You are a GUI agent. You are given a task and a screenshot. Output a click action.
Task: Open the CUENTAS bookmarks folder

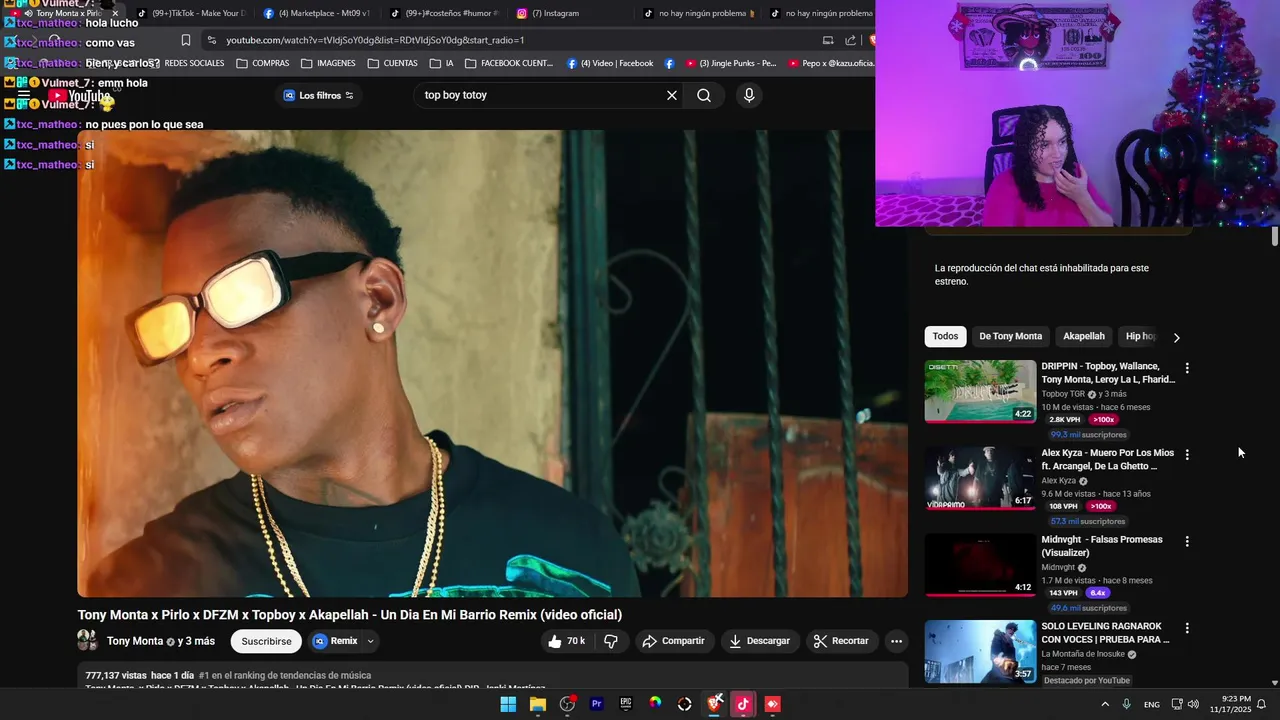392,63
